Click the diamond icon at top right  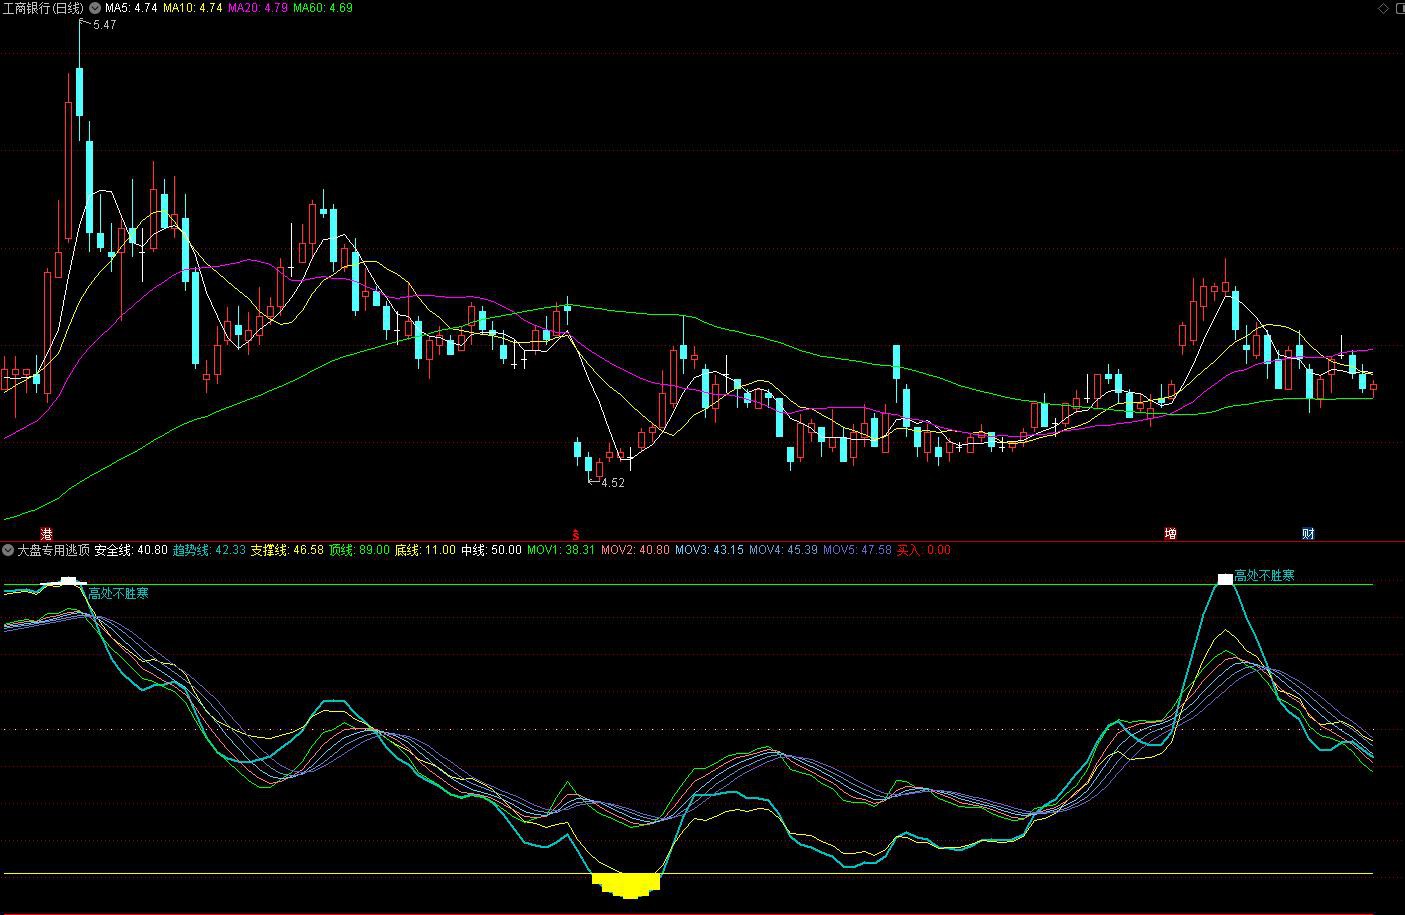click(x=1383, y=8)
